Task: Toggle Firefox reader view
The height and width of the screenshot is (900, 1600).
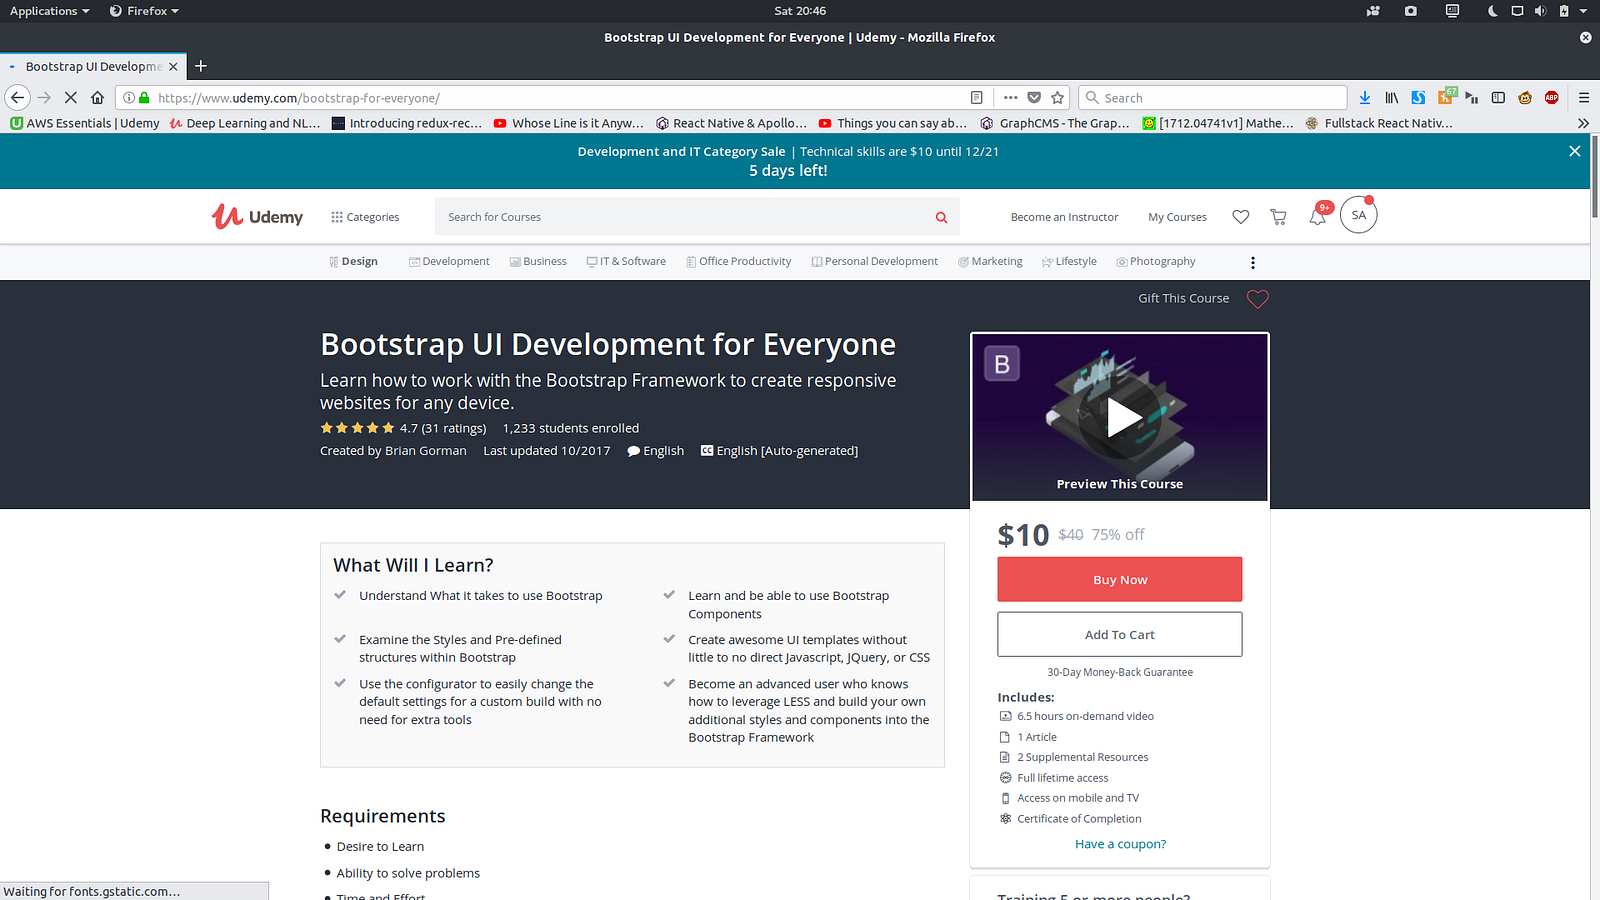Action: (977, 97)
